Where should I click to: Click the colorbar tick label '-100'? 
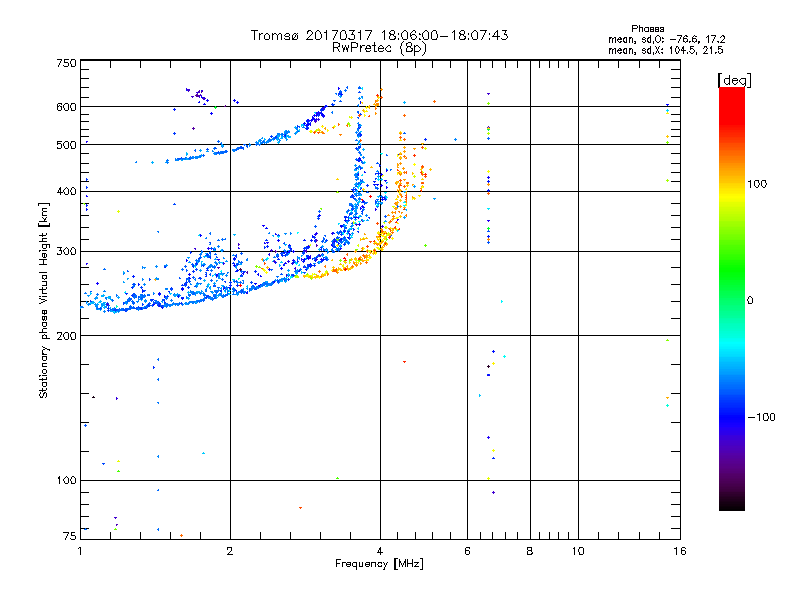762,417
